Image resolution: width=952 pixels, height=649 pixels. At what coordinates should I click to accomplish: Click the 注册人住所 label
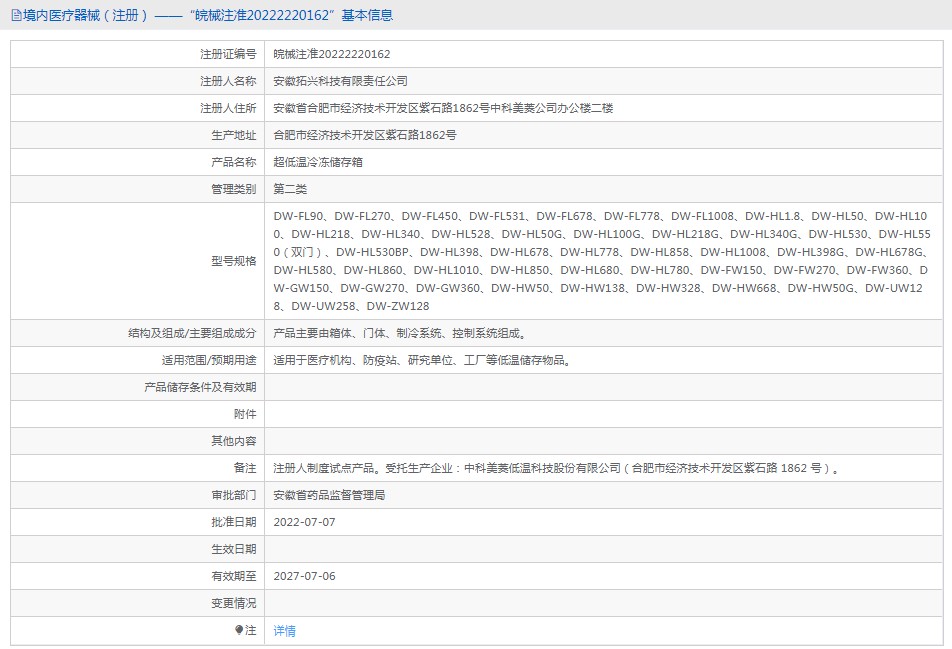tap(228, 108)
